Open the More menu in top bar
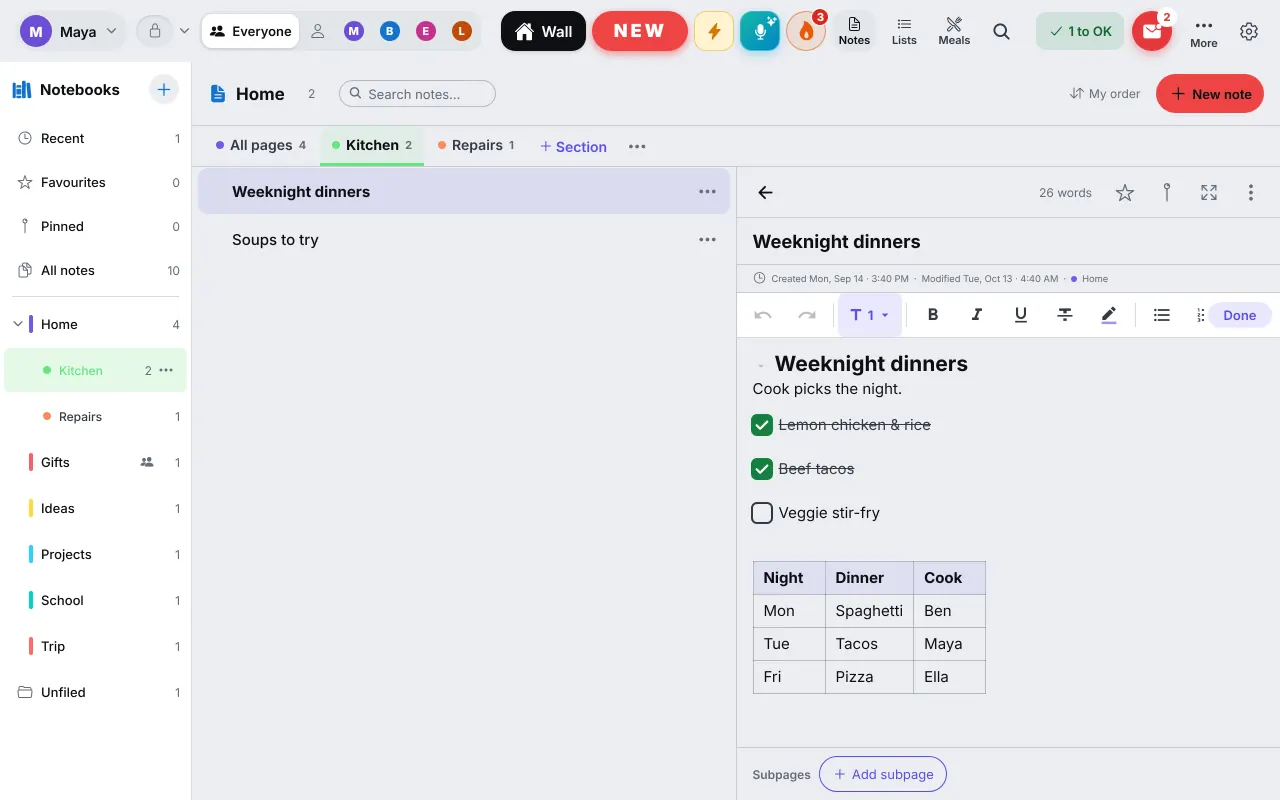Image resolution: width=1280 pixels, height=800 pixels. (x=1204, y=31)
